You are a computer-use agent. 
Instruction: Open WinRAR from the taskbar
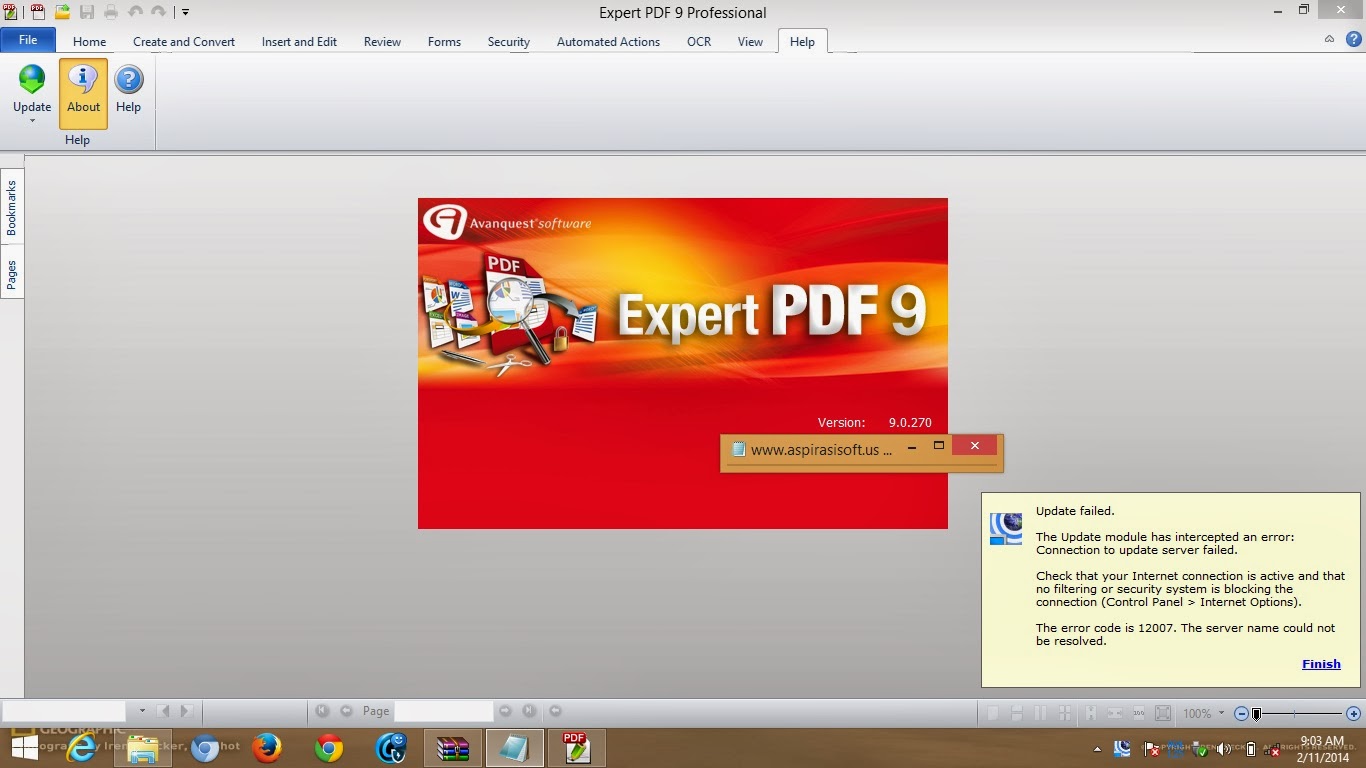(x=453, y=747)
